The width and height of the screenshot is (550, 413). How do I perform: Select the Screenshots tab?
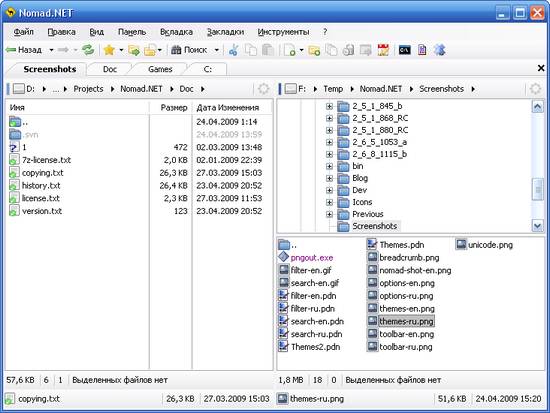[50, 69]
